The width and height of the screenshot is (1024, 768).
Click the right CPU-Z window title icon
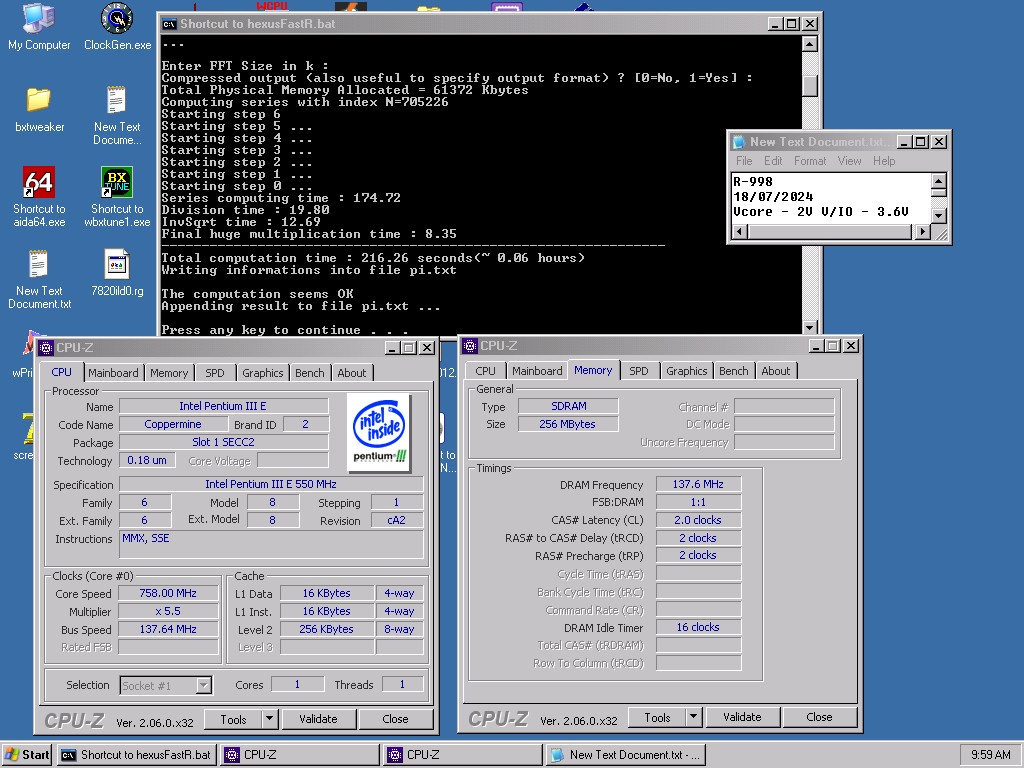(470, 345)
